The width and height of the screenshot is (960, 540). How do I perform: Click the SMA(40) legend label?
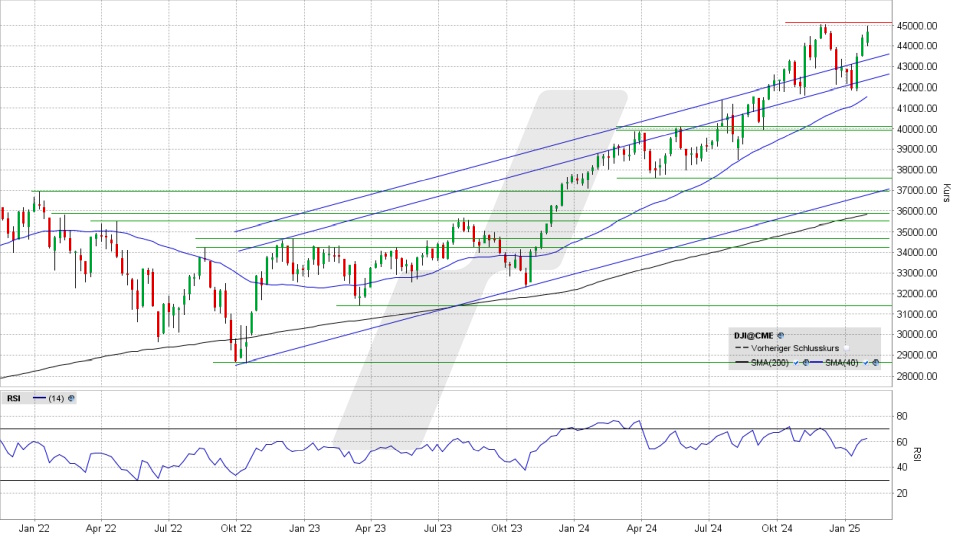(x=842, y=363)
